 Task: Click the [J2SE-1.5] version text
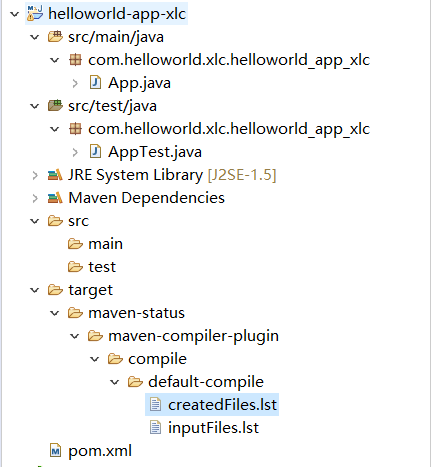[242, 175]
